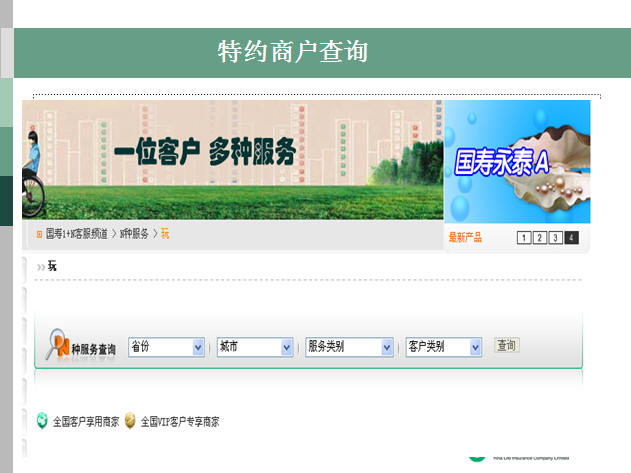This screenshot has height=473, width=631.
Task: Click the magnifier N种服务查询 icon
Action: pyautogui.click(x=58, y=344)
